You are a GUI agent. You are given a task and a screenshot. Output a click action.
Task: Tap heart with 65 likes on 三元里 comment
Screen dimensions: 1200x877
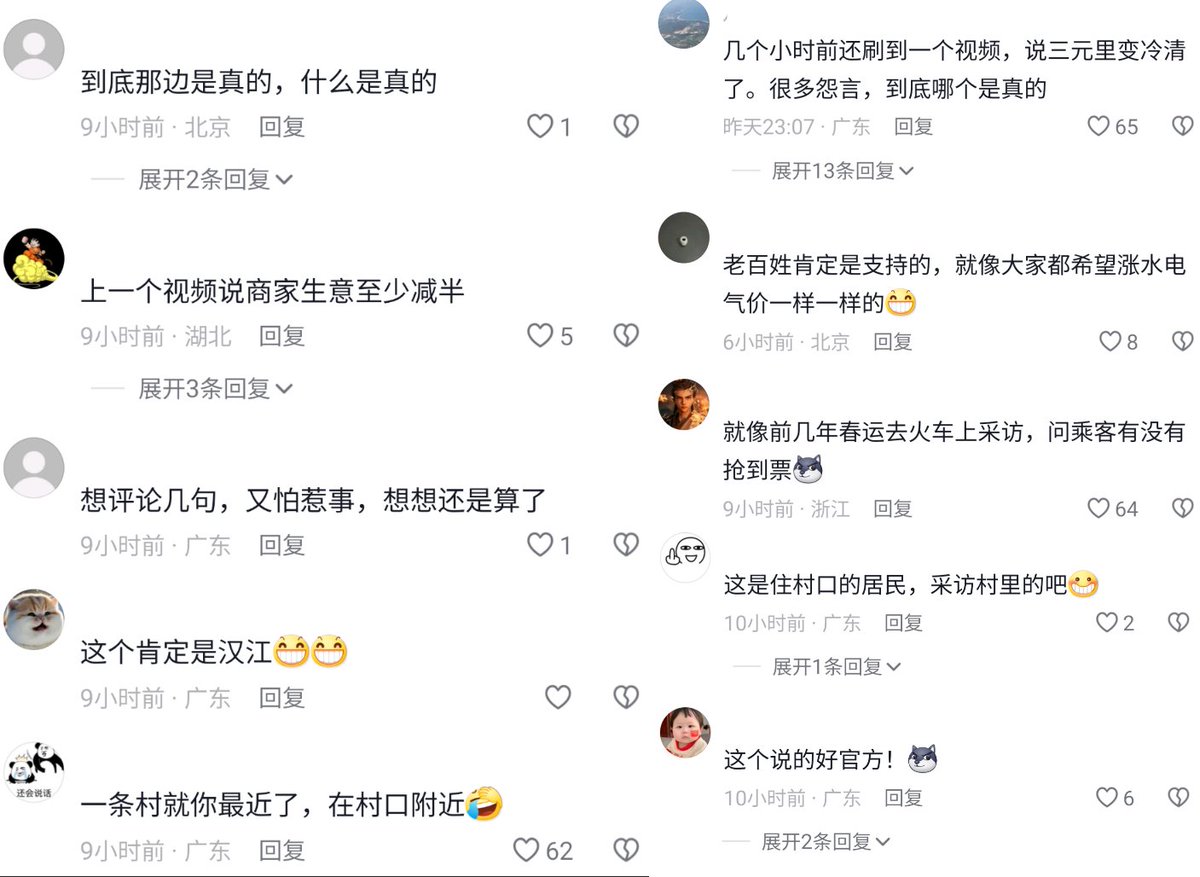(x=1099, y=126)
